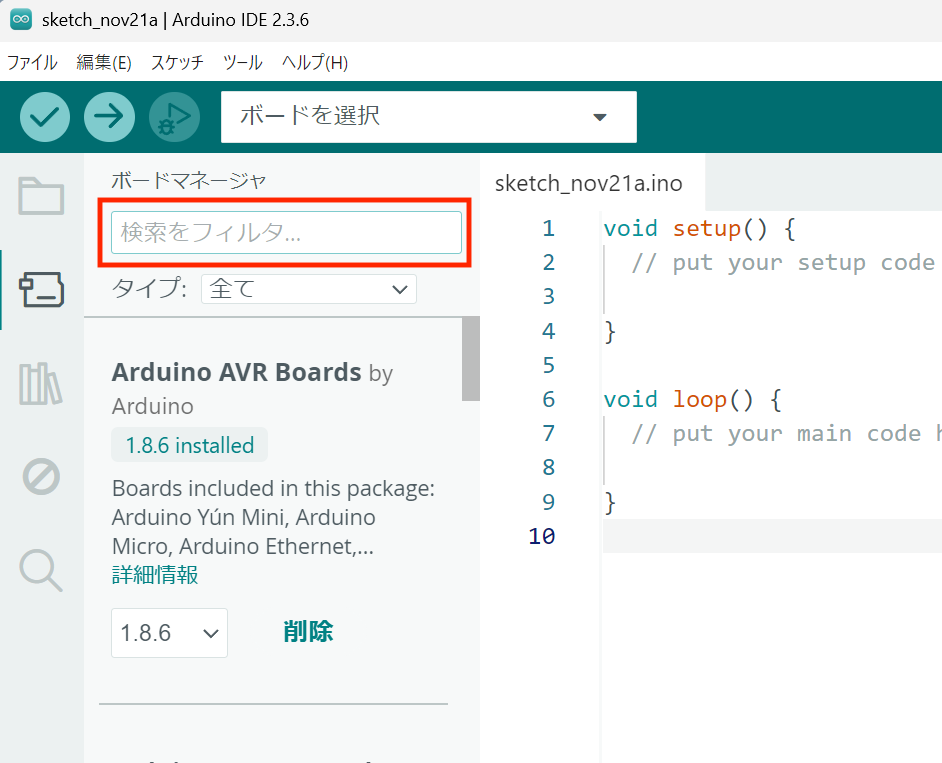
Task: Open the Debug sidebar panel icon
Action: point(41,477)
